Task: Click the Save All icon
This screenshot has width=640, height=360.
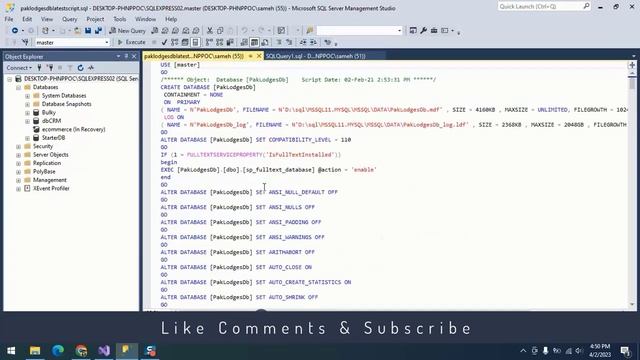Action: pos(98,31)
